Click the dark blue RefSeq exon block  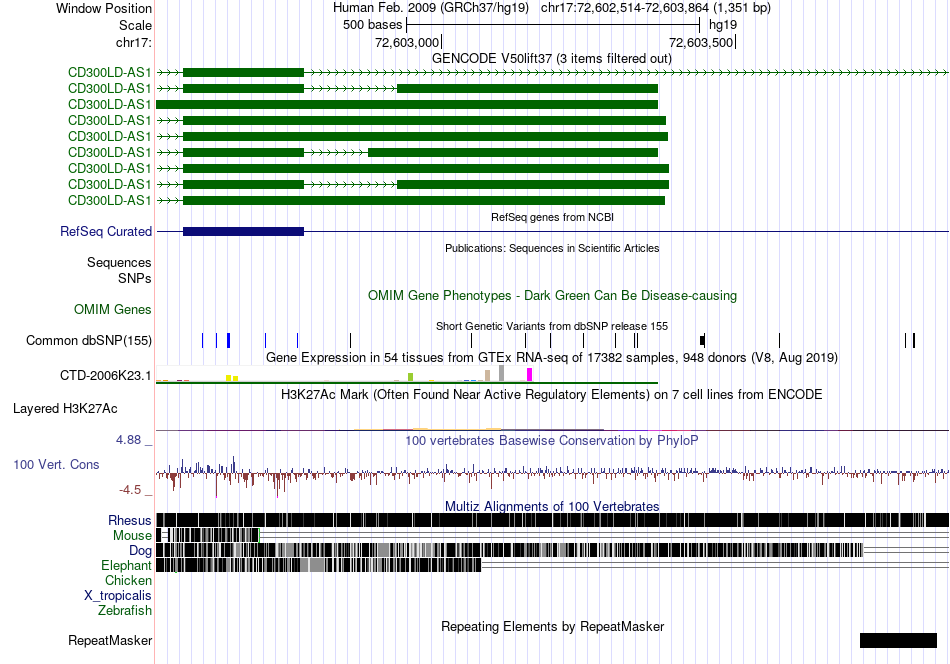tap(243, 231)
